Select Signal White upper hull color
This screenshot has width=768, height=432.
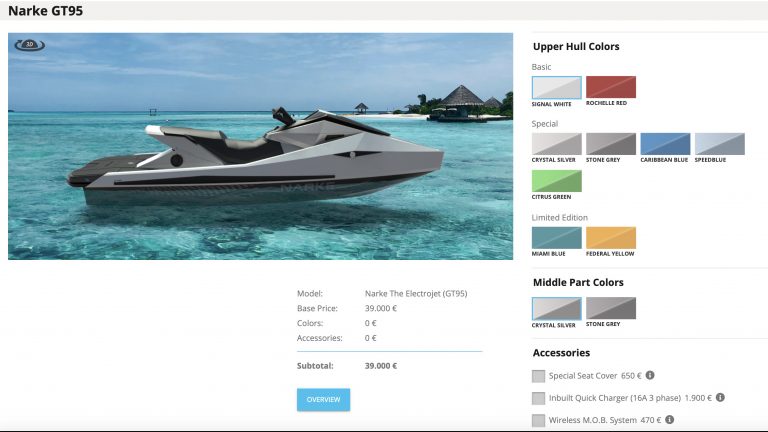[x=557, y=88]
